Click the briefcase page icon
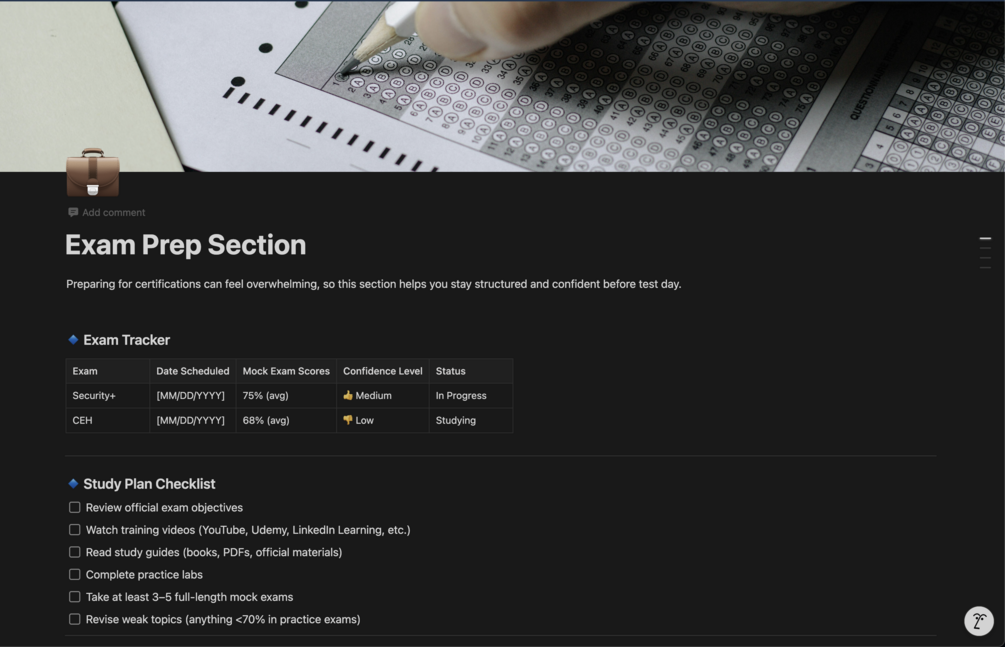This screenshot has width=1005, height=647. (93, 173)
